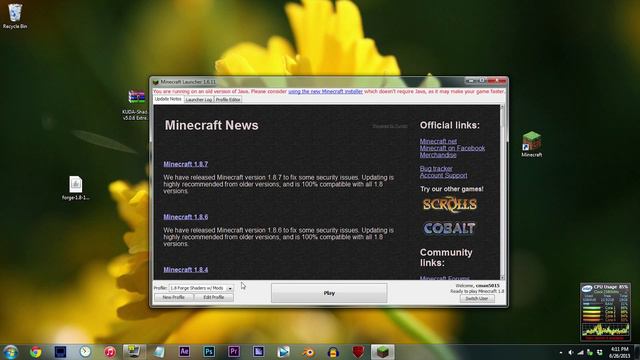Click the Edit Profile button
Screen dimensions: 640x360
pyautogui.click(x=213, y=298)
